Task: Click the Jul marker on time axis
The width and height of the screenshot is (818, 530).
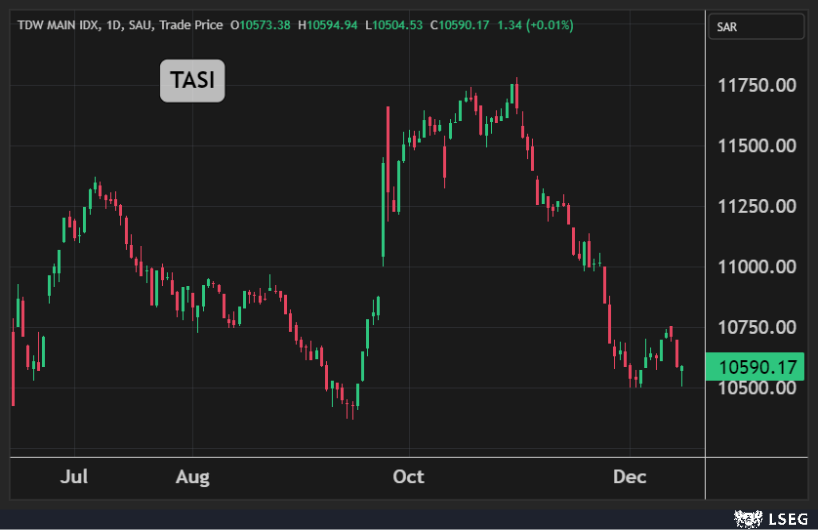Action: (74, 477)
